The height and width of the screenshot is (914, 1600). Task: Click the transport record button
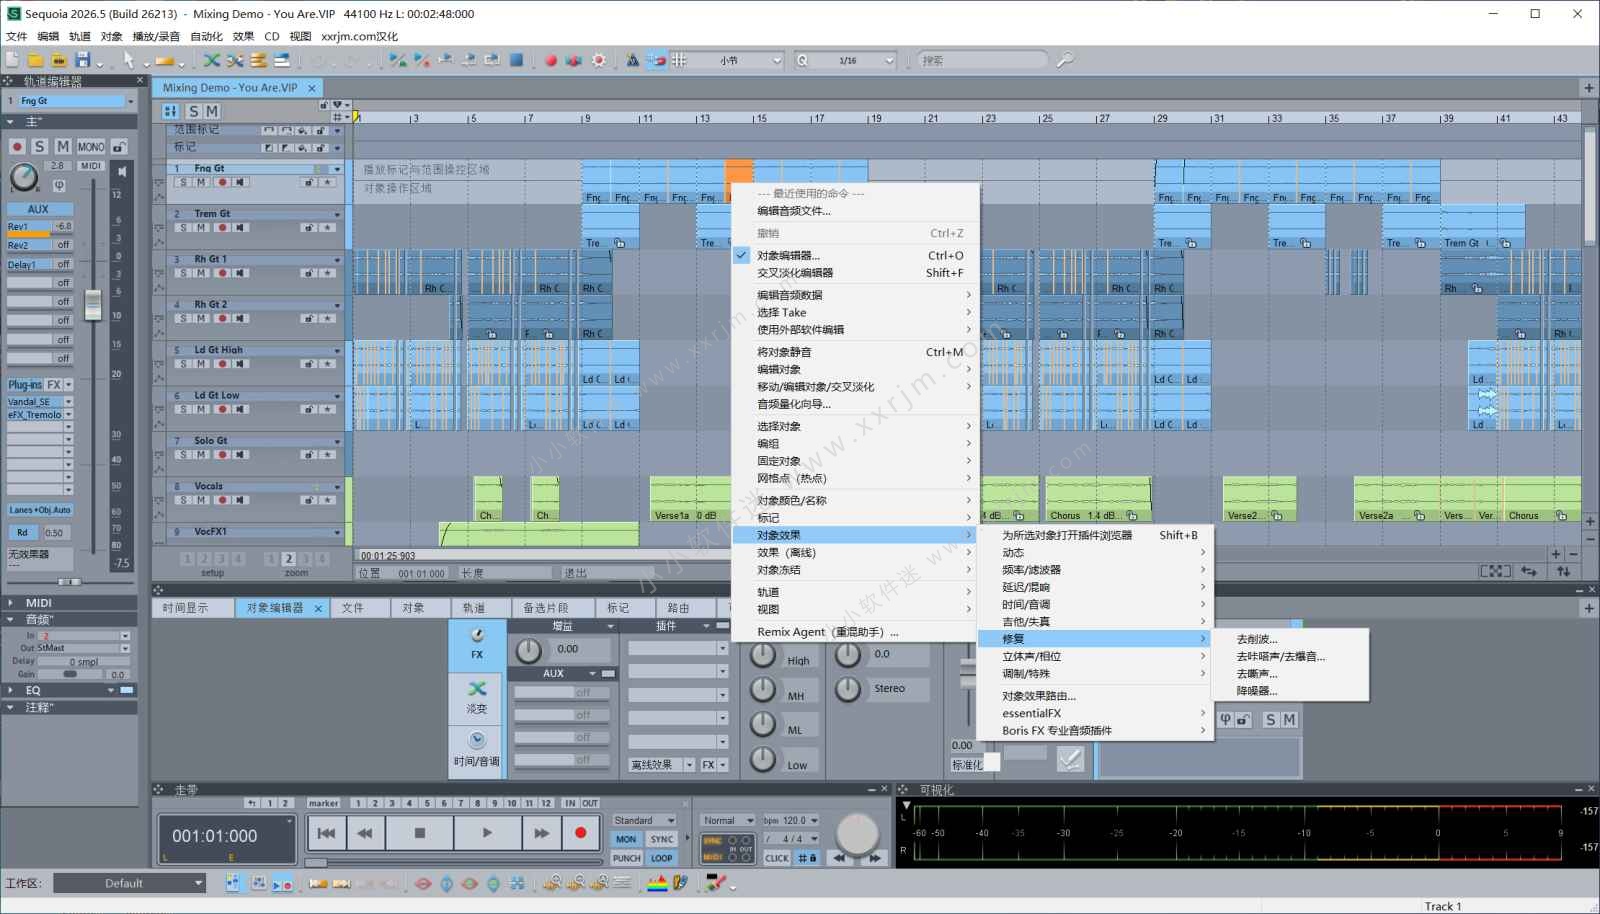580,832
